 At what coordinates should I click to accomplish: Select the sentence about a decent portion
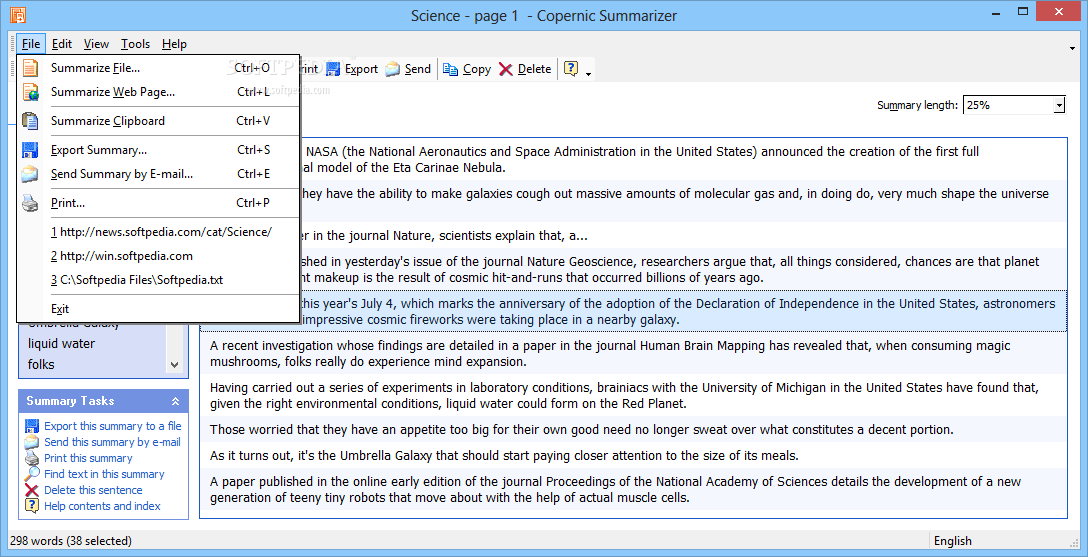pyautogui.click(x=633, y=429)
